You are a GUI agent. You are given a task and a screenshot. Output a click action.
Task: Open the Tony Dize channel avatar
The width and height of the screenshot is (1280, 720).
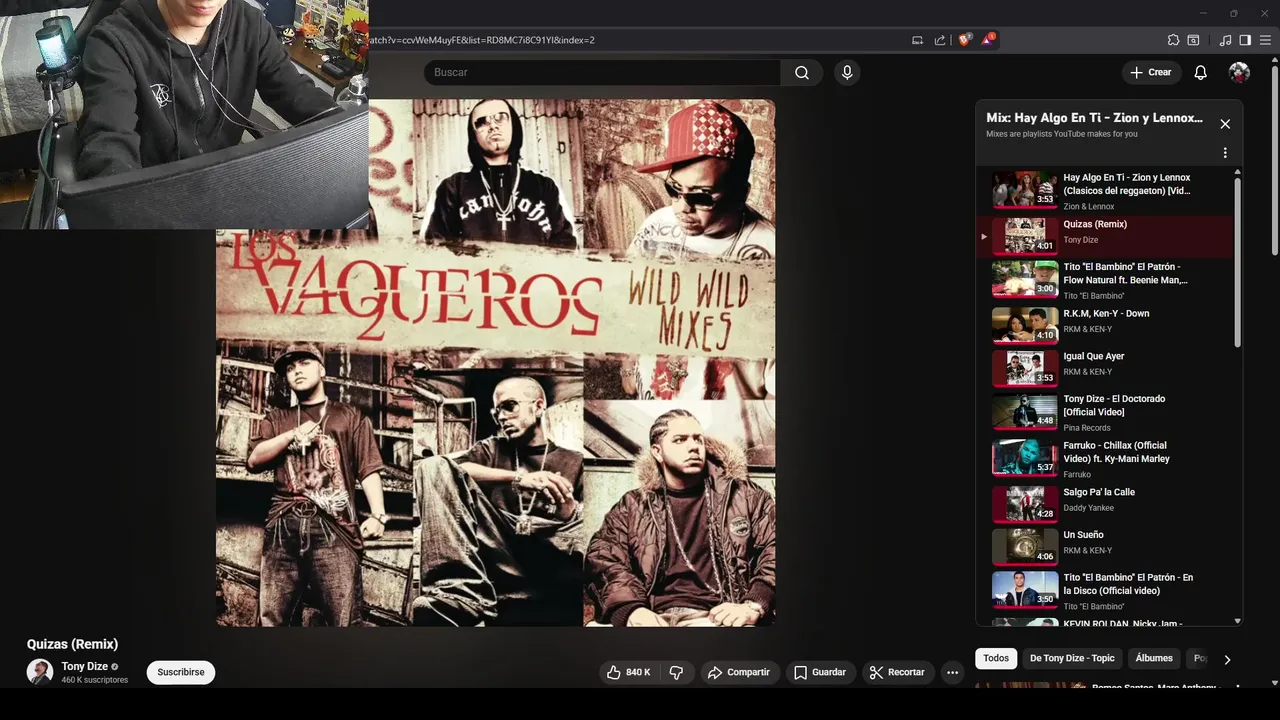coord(40,672)
